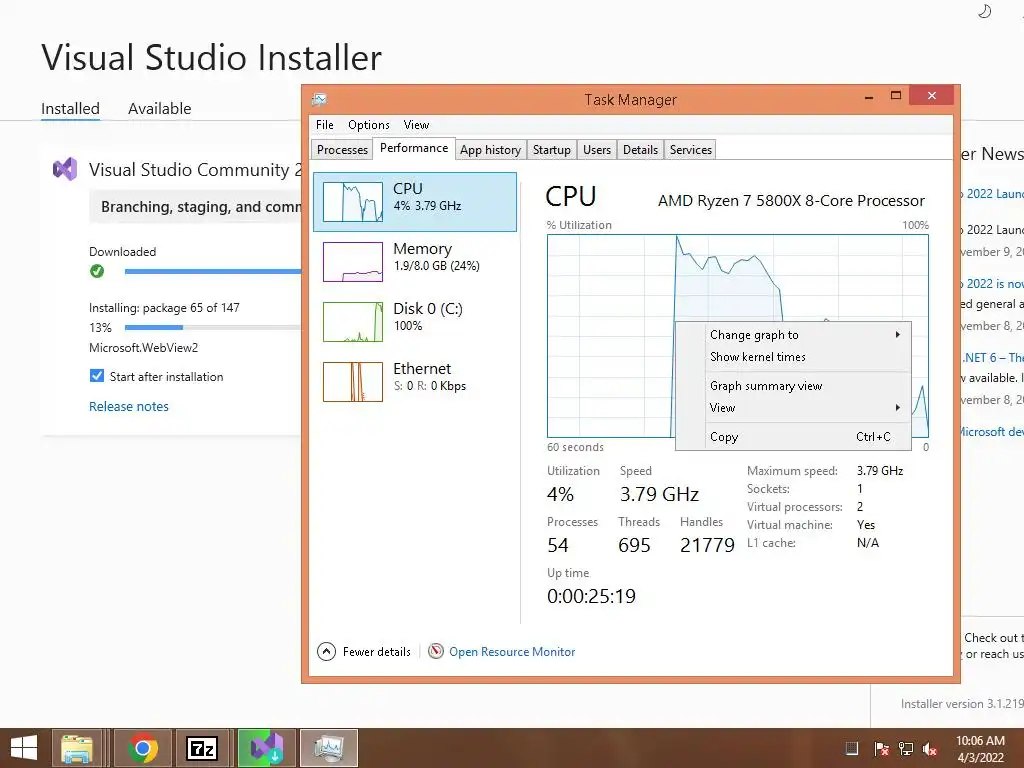This screenshot has height=768, width=1024.
Task: Click the Up time value 0:00:25:19
Action: (x=591, y=596)
